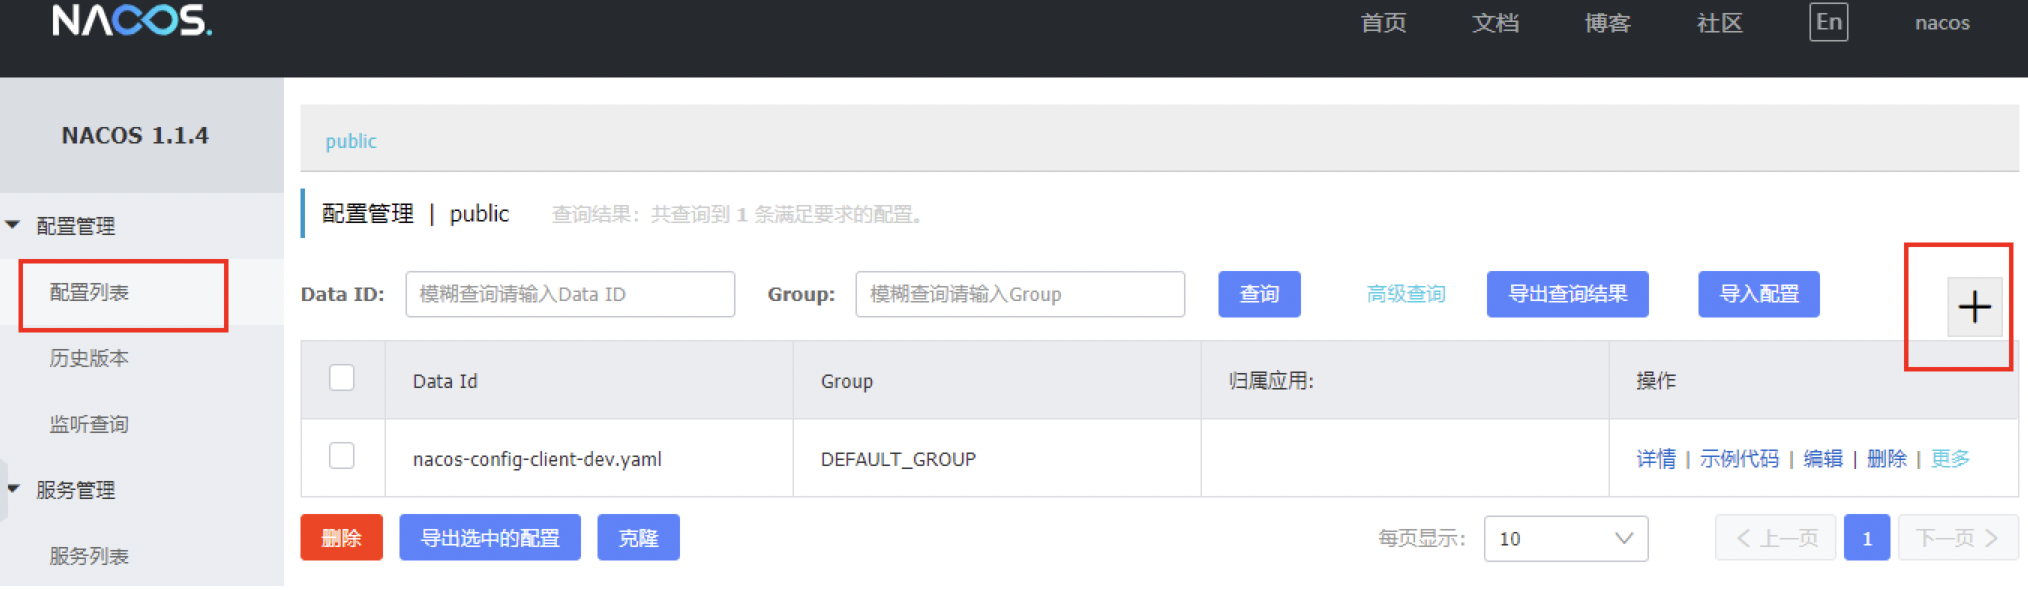Image resolution: width=2028 pixels, height=590 pixels.
Task: Click the blue 查询 button
Action: [x=1259, y=294]
